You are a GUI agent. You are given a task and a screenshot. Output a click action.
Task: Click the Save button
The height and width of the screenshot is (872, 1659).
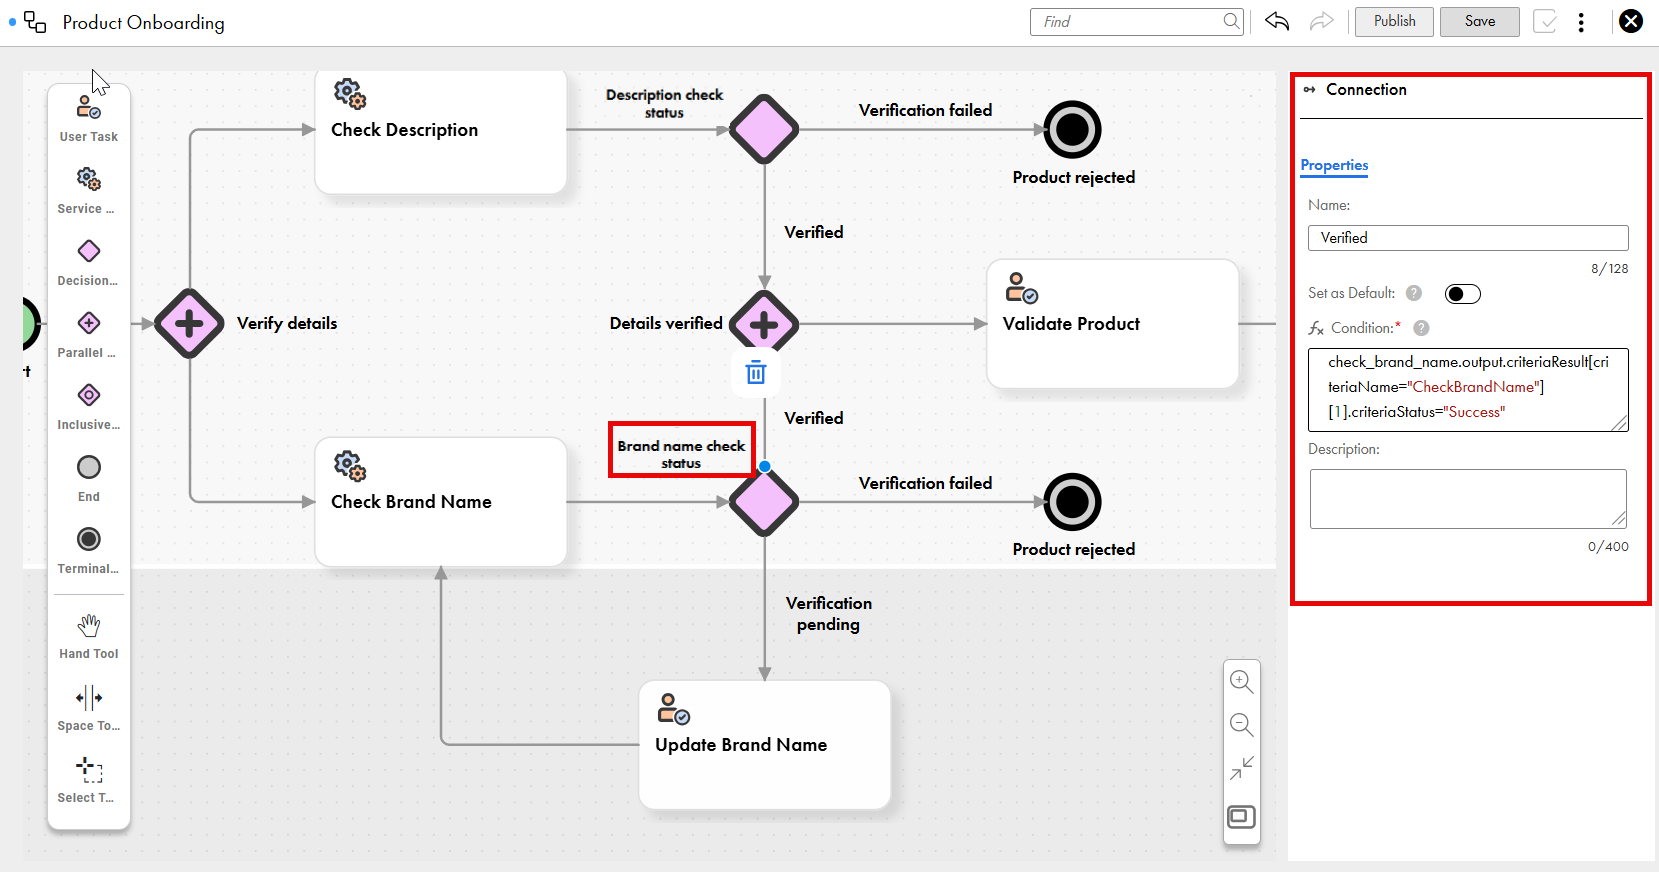[1480, 21]
